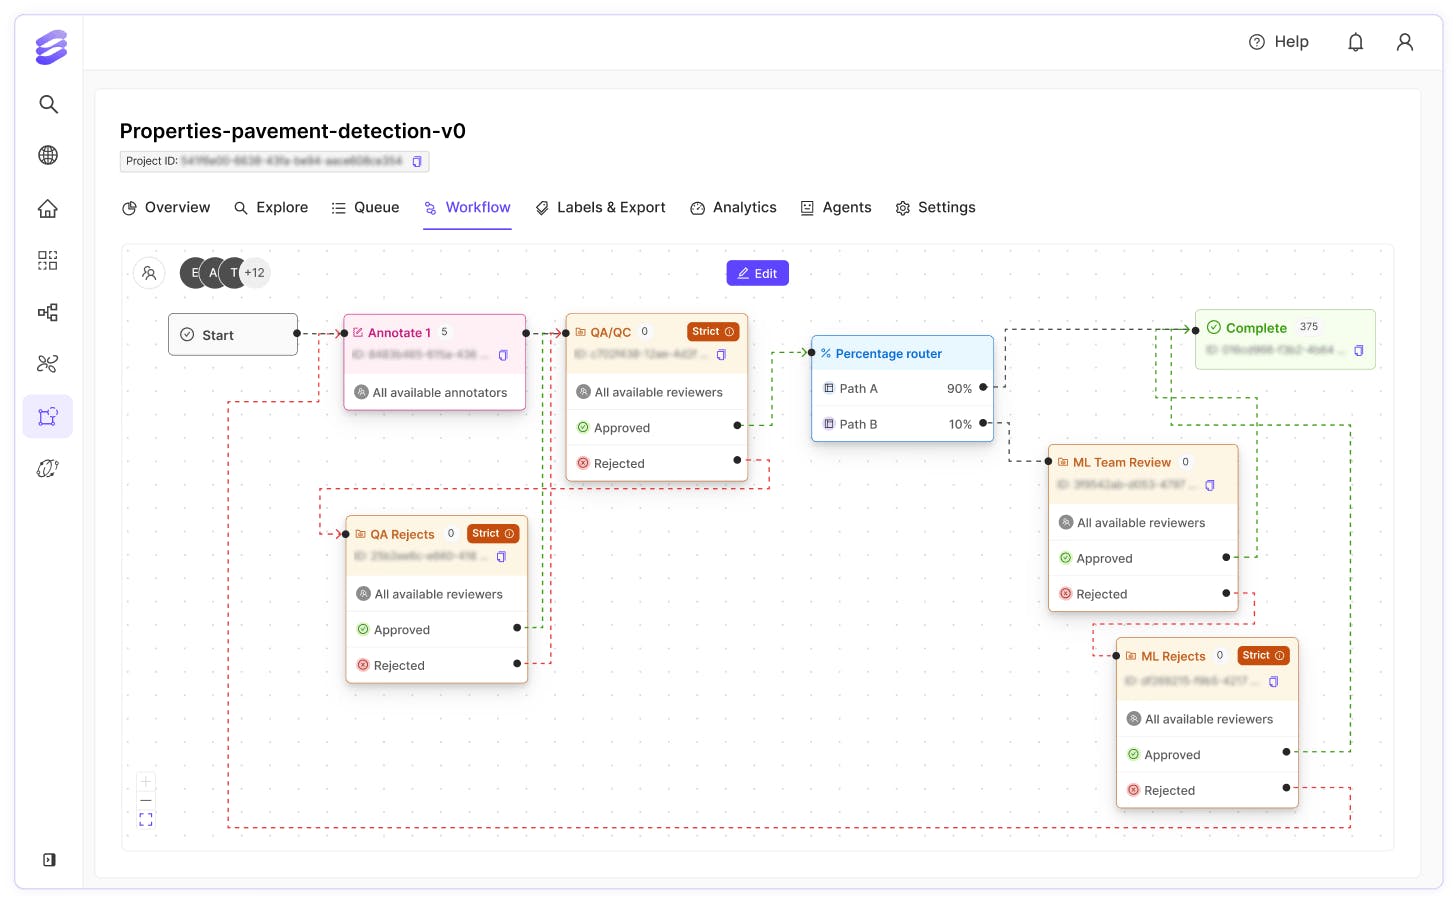The width and height of the screenshot is (1456, 902).
Task: Open notifications bell
Action: click(1356, 42)
